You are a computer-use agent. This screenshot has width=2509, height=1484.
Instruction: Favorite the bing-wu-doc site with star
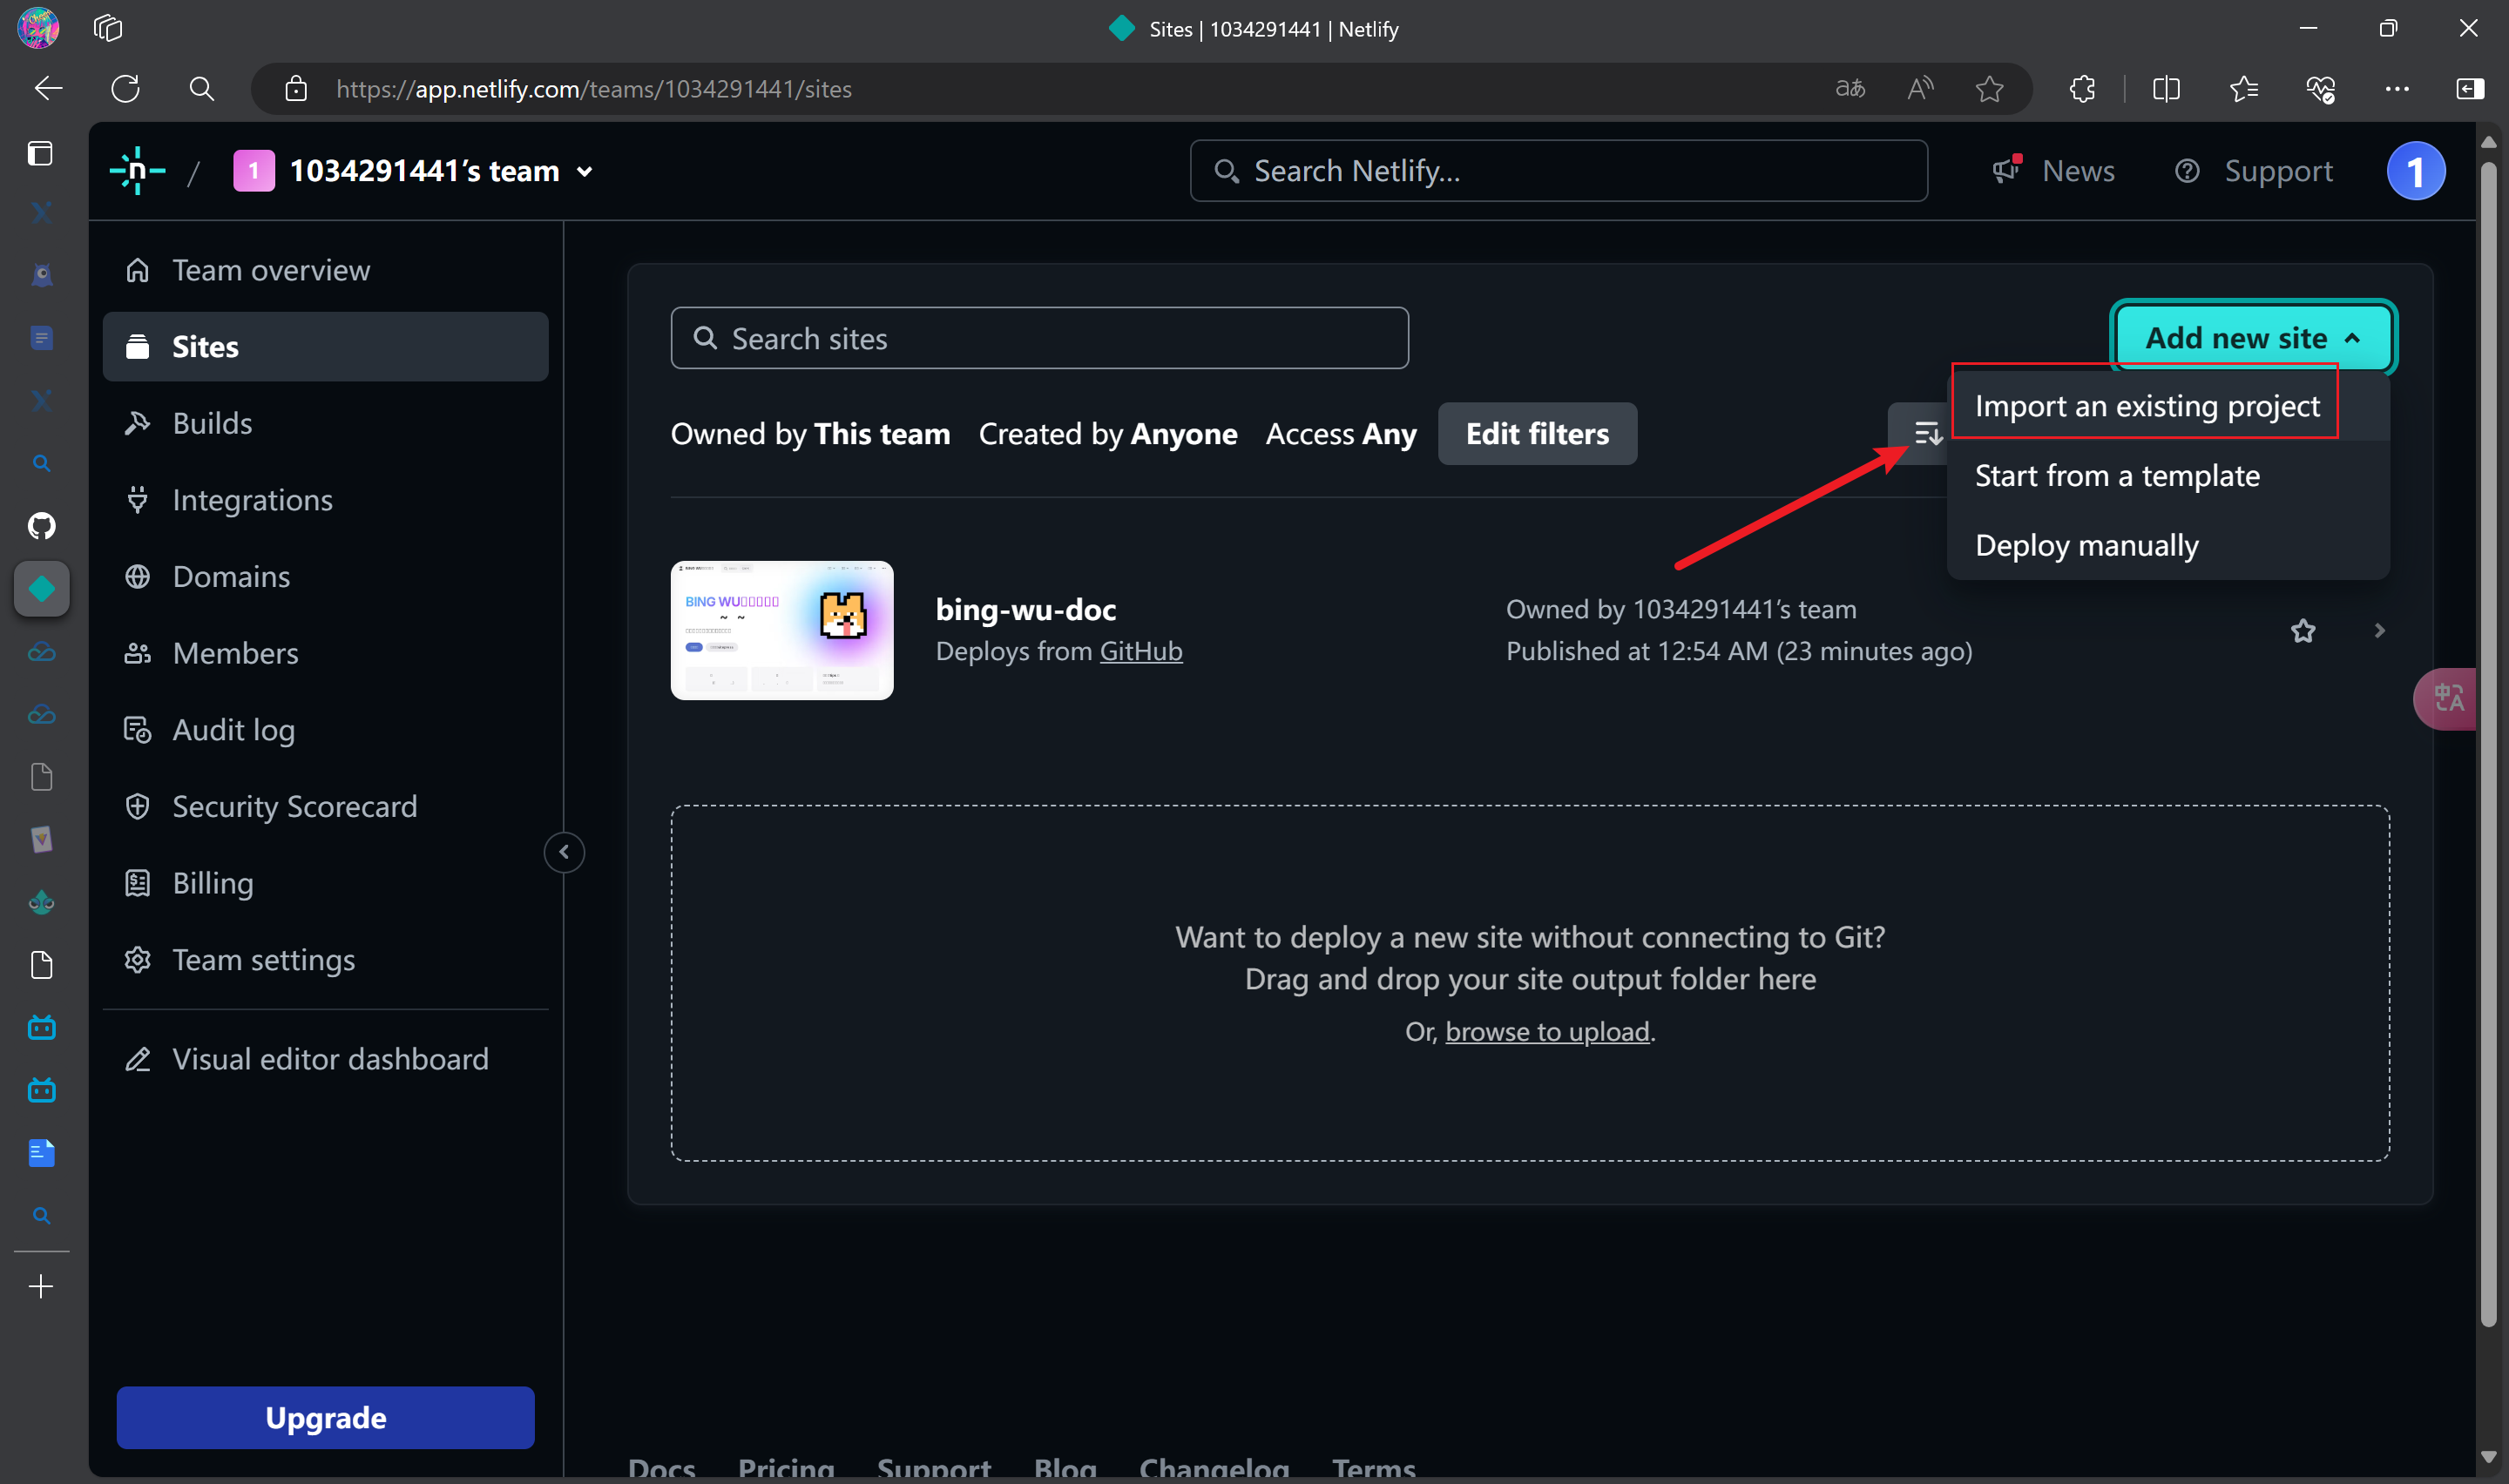(2302, 631)
